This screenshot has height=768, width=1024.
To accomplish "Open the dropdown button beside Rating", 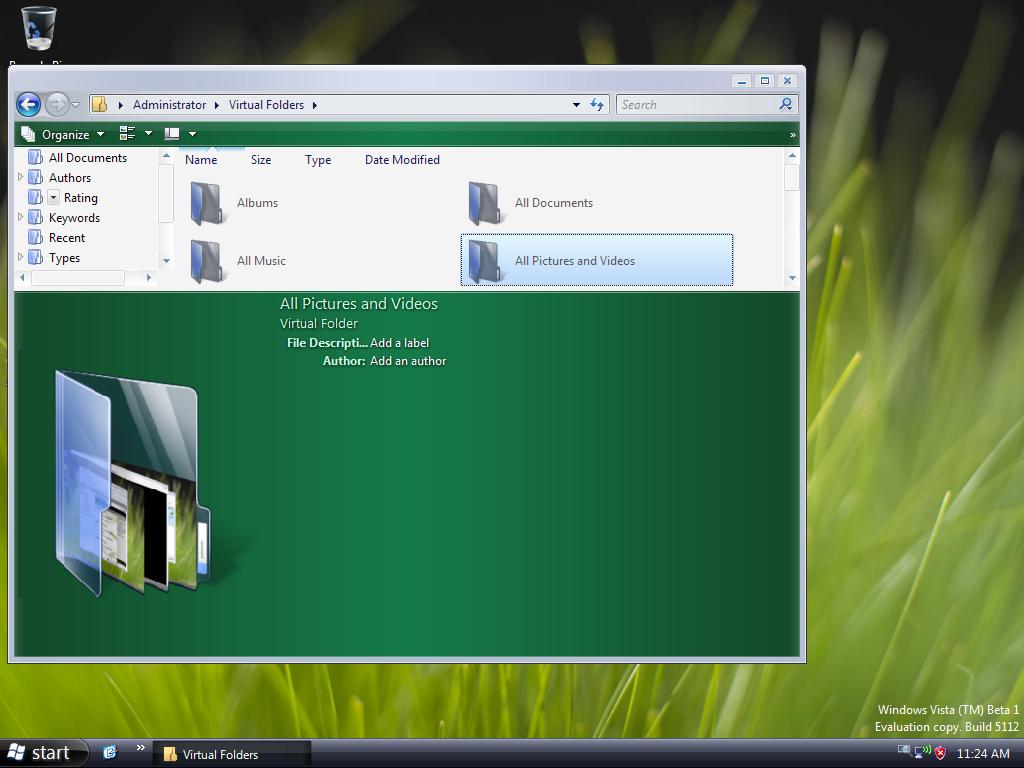I will 54,198.
